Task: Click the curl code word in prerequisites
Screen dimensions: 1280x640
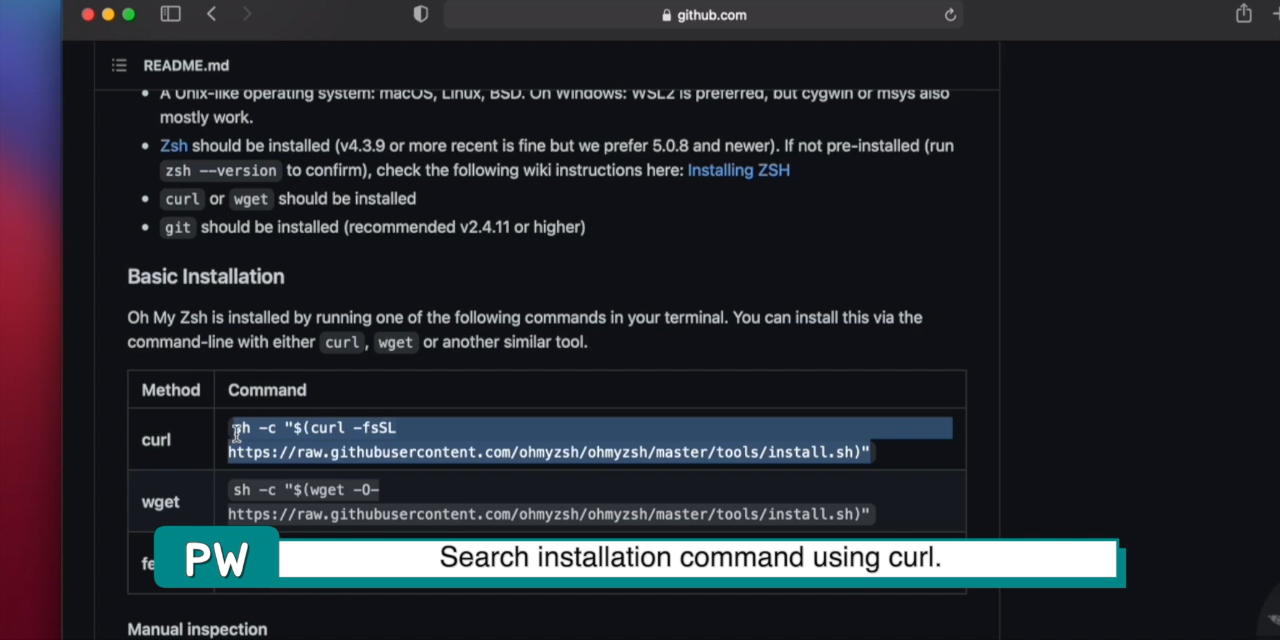Action: click(182, 199)
